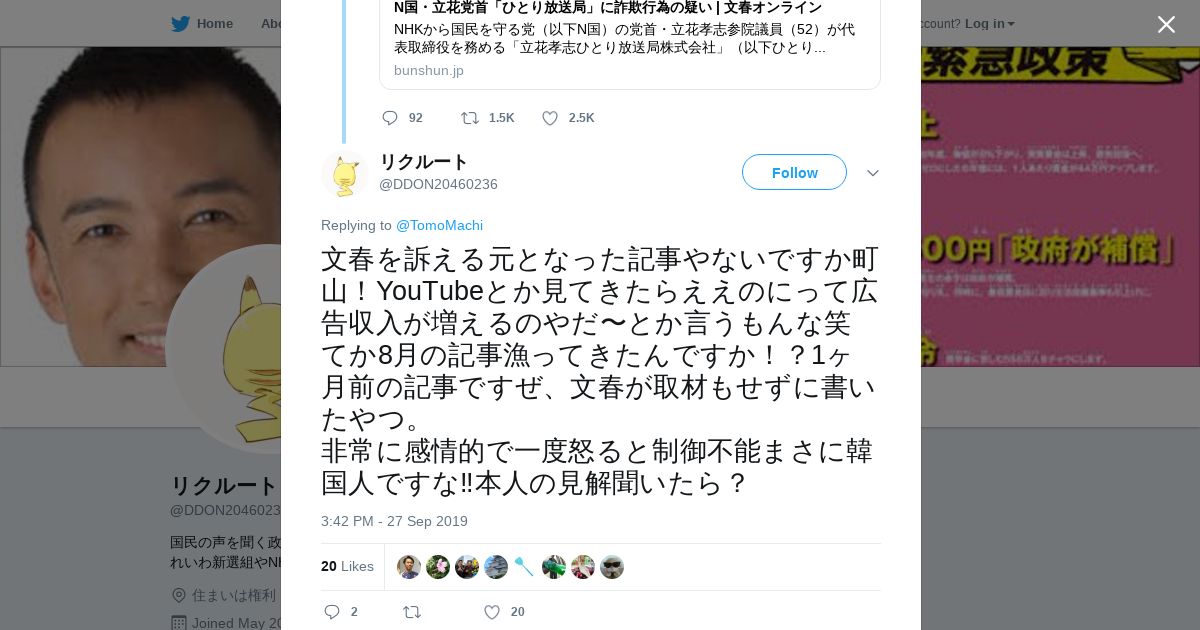Open the @TomoMachi mention link
1200x630 pixels.
(x=439, y=225)
